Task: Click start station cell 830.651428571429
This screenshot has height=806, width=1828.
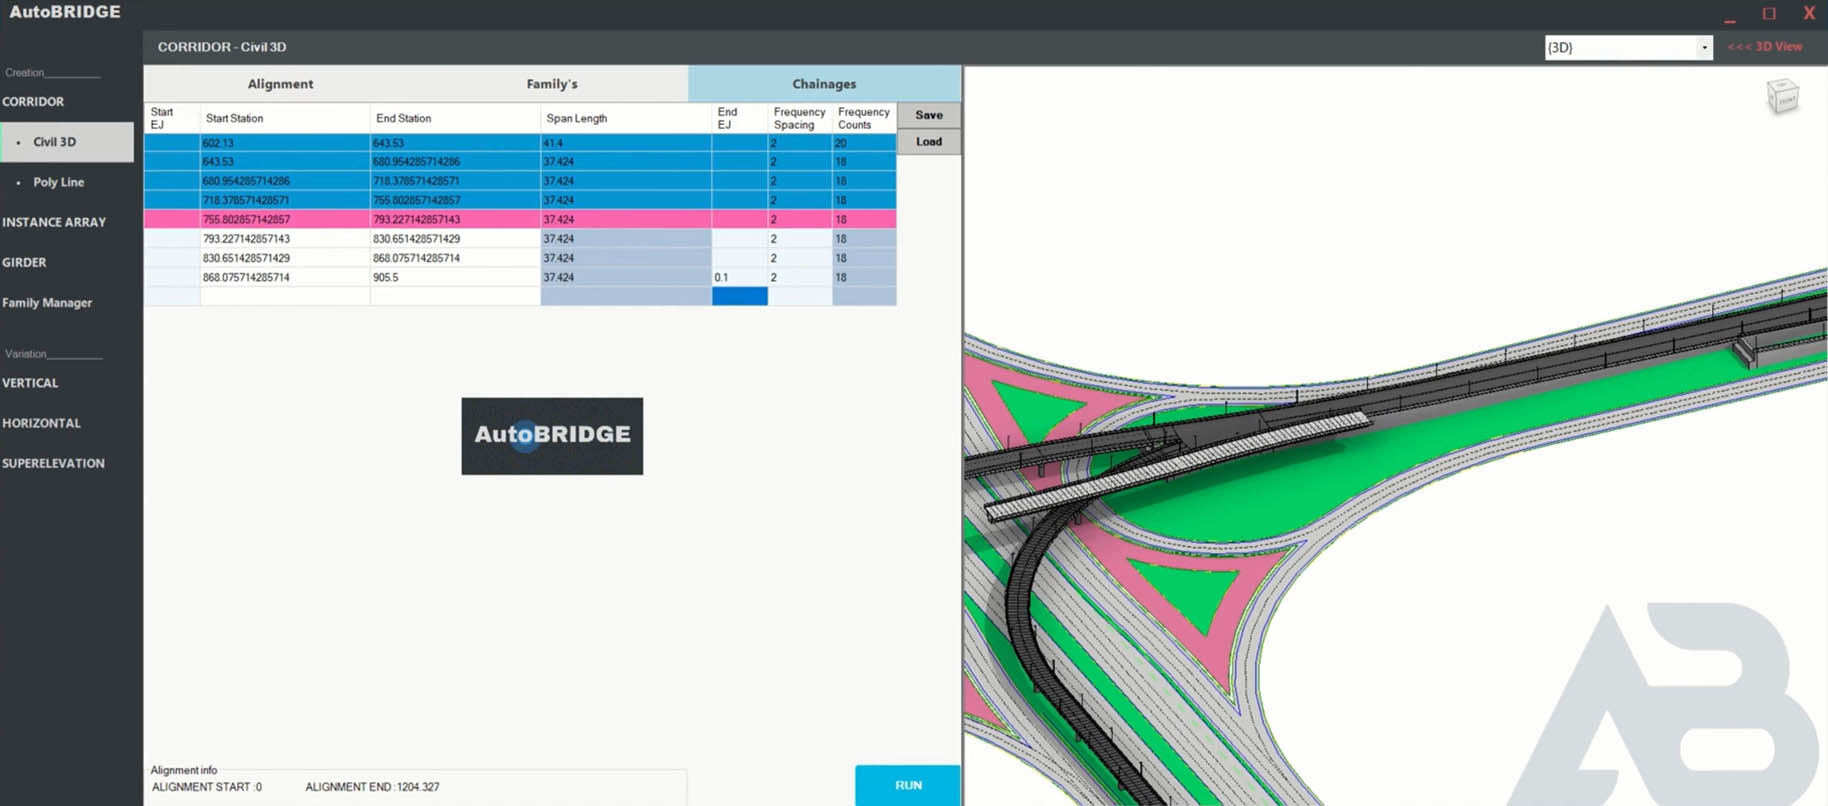Action: (x=285, y=258)
